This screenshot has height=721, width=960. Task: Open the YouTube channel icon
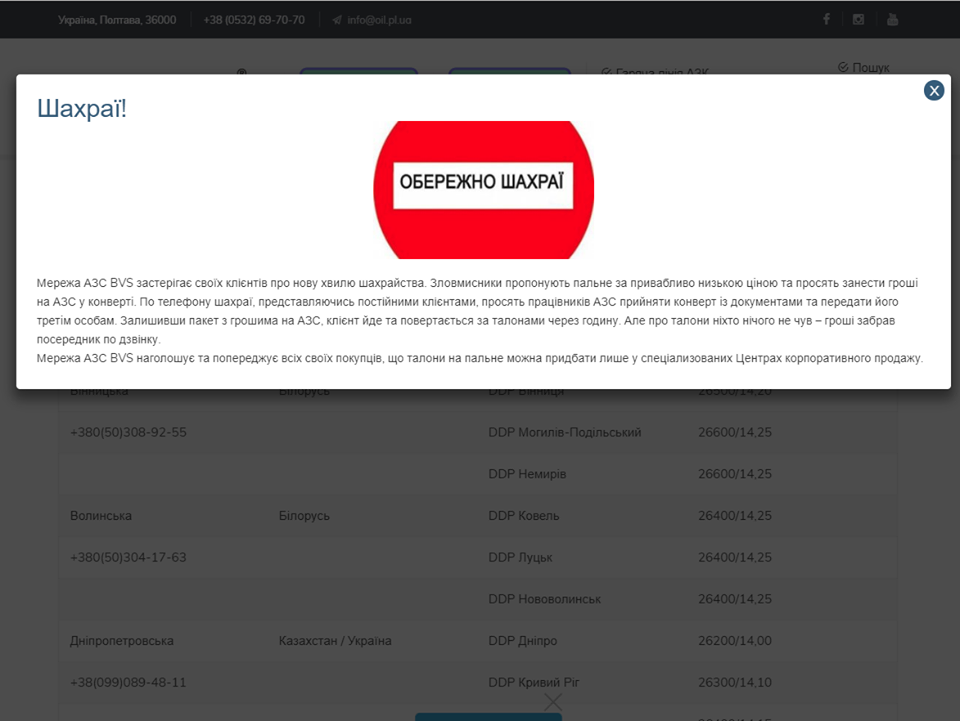(892, 20)
